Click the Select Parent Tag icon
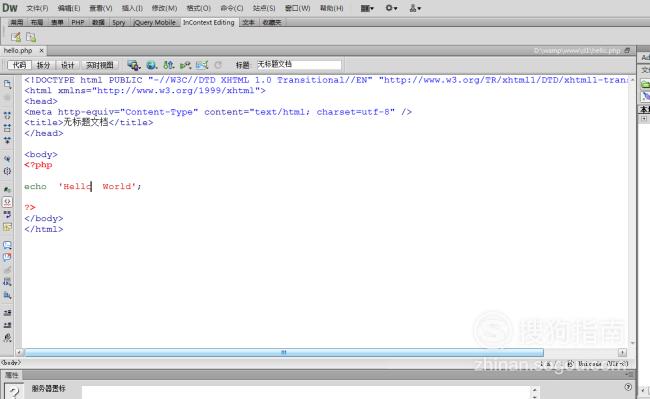Screen dimensions: 650x399 [7, 159]
